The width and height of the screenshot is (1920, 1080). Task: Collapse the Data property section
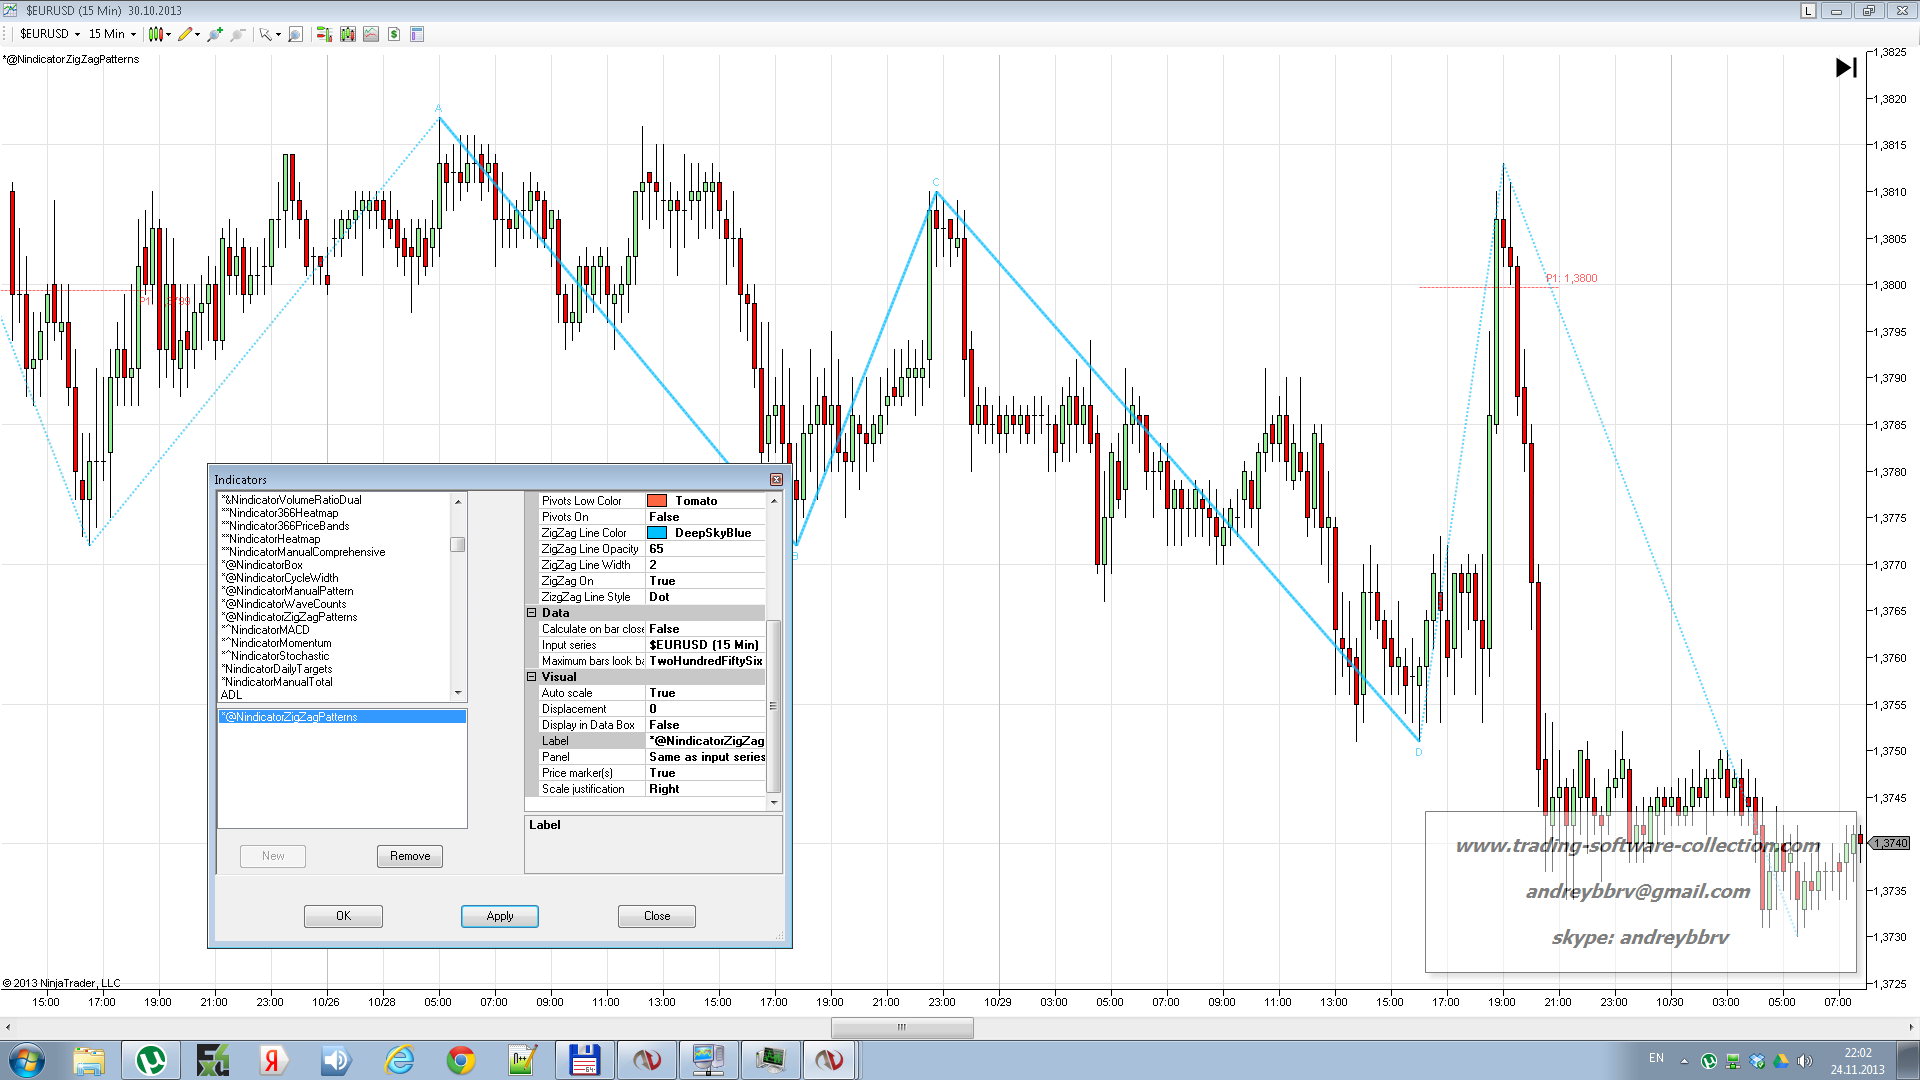pyautogui.click(x=532, y=613)
